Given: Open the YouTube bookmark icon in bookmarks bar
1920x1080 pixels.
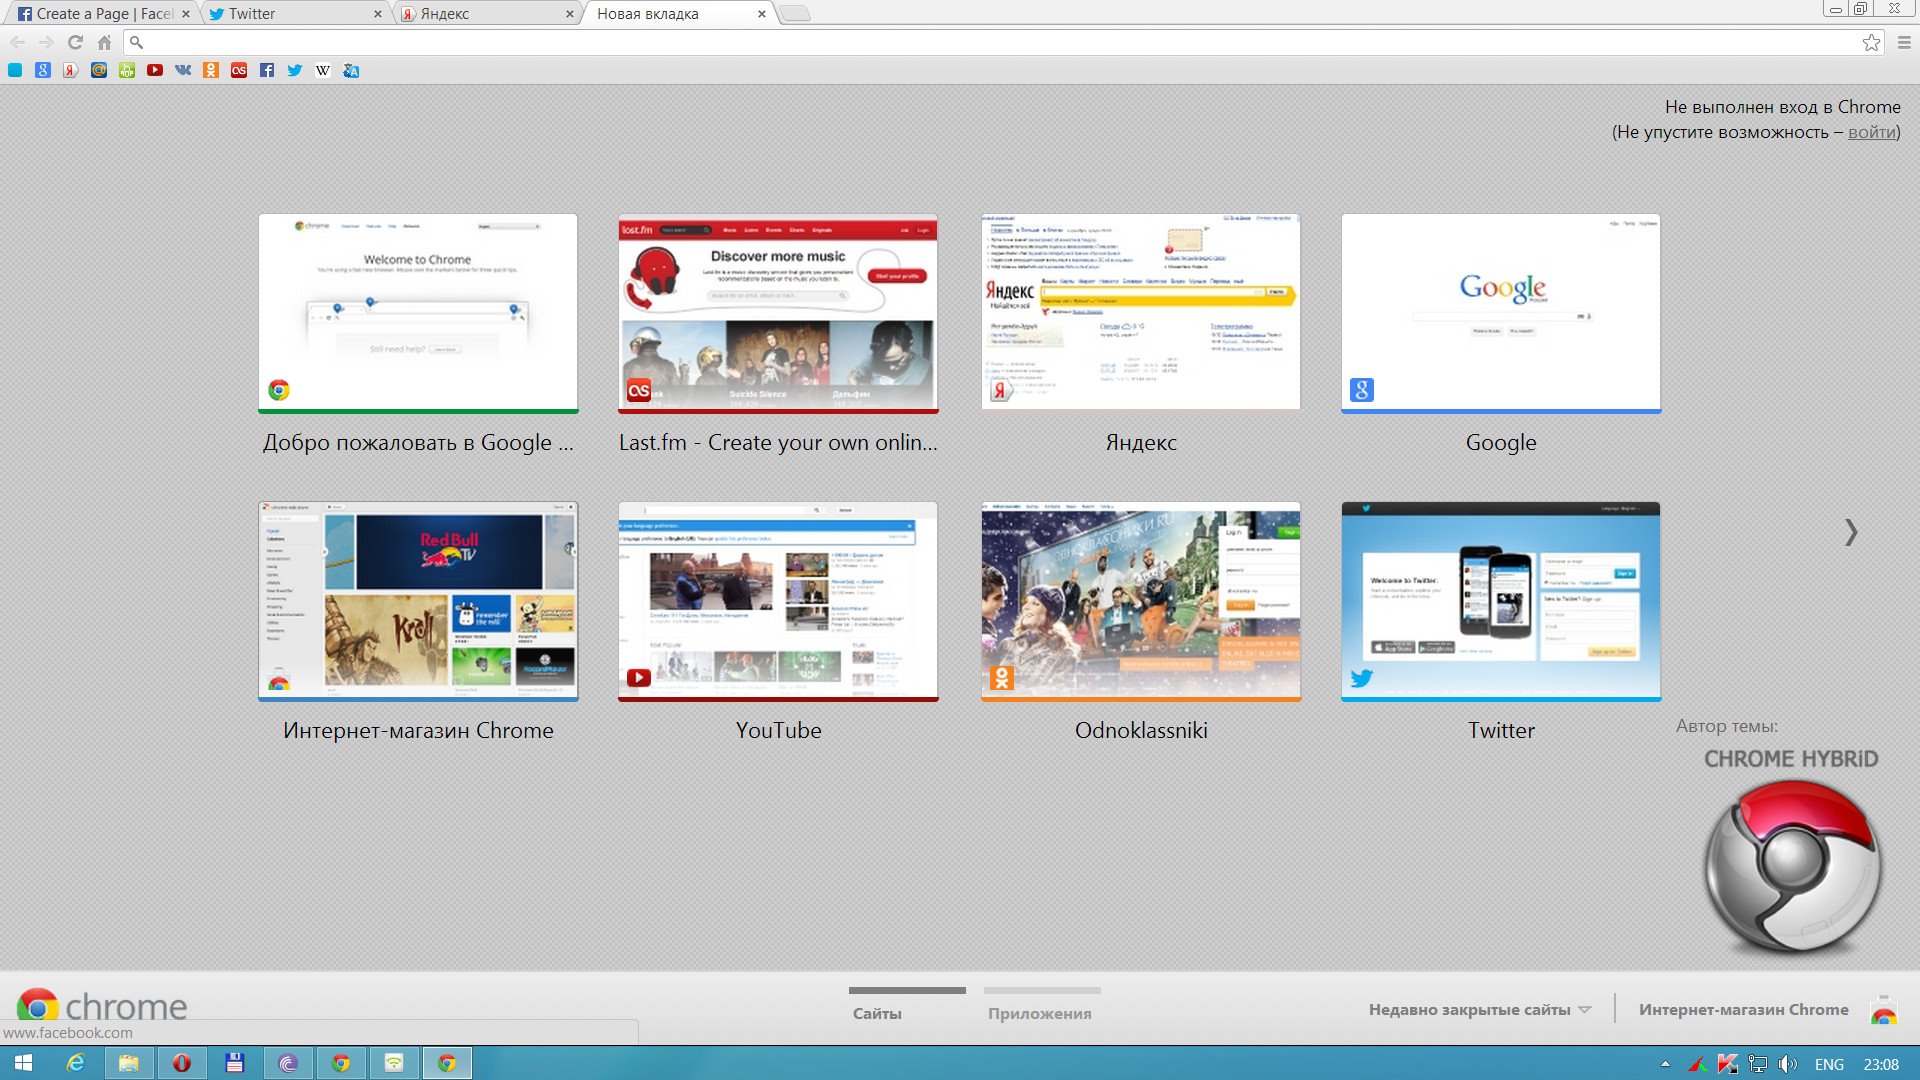Looking at the screenshot, I should coord(155,70).
